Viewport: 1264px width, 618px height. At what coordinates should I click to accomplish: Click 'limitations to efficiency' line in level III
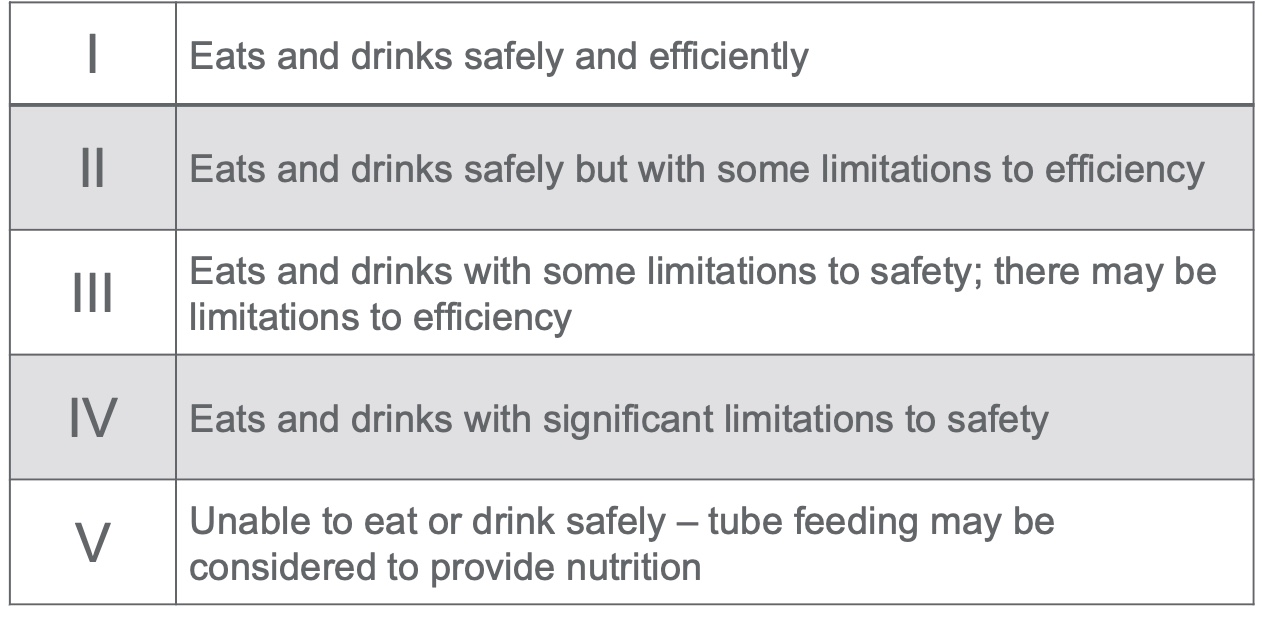381,317
